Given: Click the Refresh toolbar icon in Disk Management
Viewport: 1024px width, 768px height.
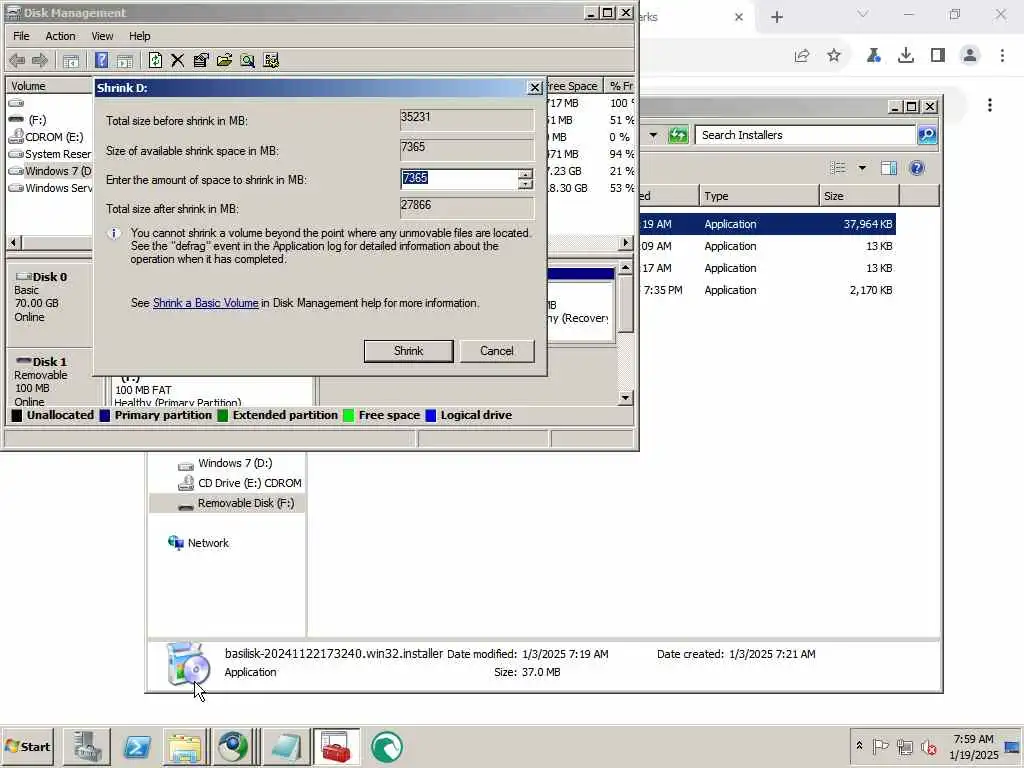Looking at the screenshot, I should pos(155,61).
